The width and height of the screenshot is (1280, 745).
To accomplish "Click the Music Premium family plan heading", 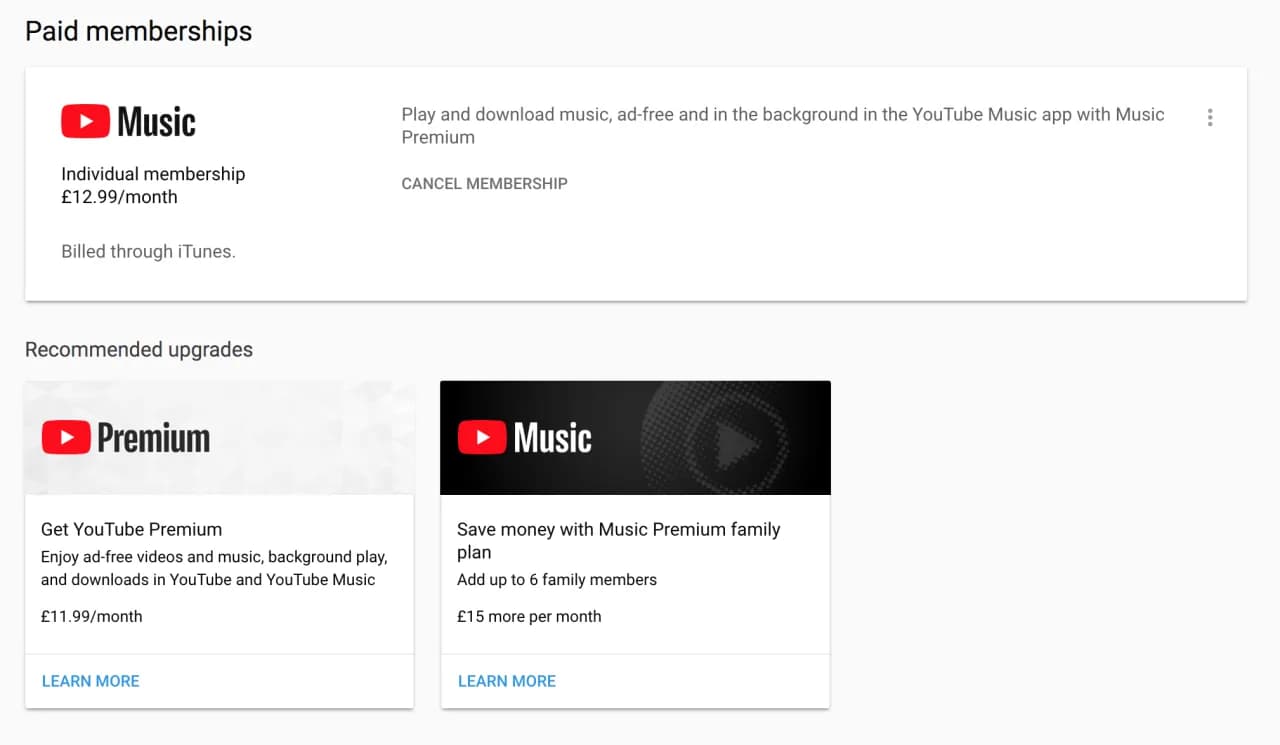I will coord(618,540).
